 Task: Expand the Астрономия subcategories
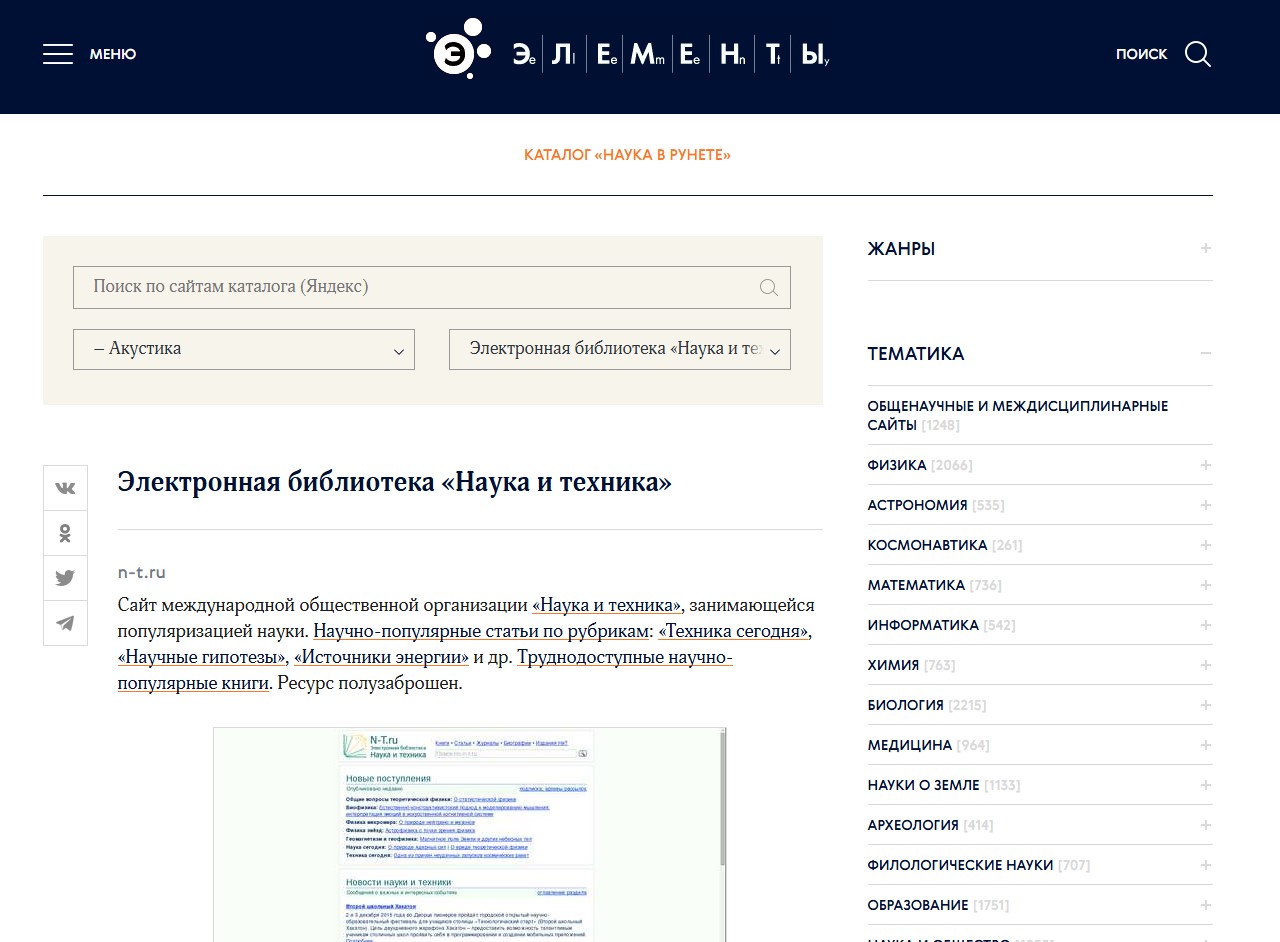[x=1206, y=505]
